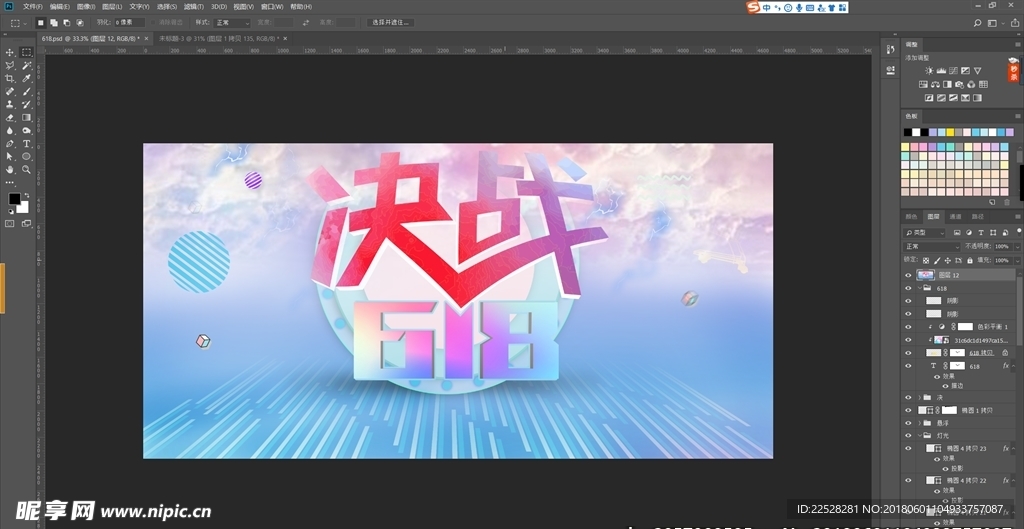The width and height of the screenshot is (1024, 529).
Task: Hide the 色彩平衡 1 adjustment layer
Action: [908, 327]
